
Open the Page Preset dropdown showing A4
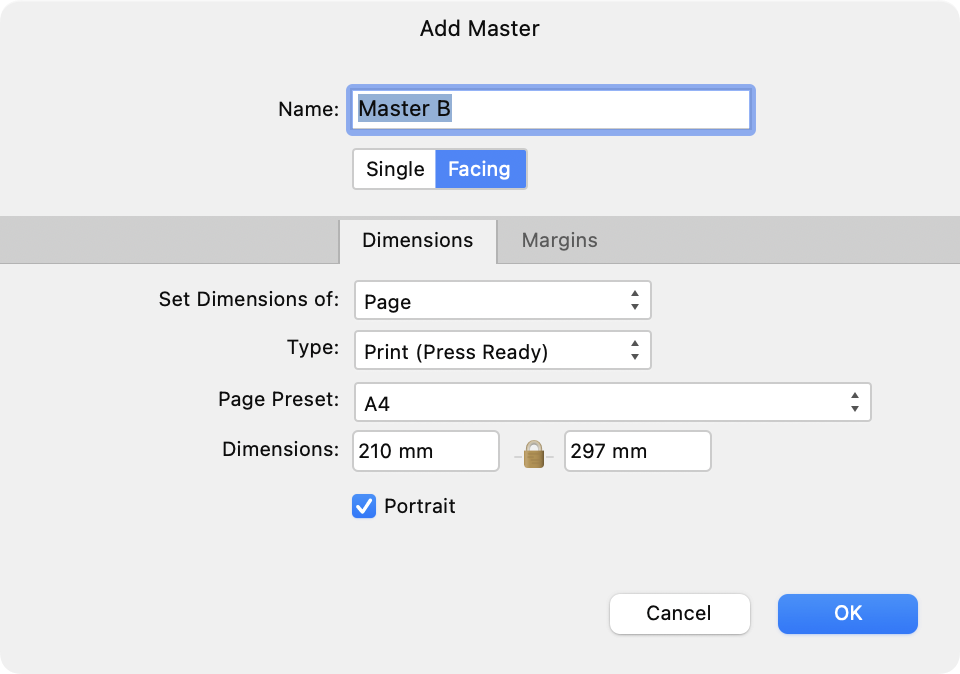point(600,400)
